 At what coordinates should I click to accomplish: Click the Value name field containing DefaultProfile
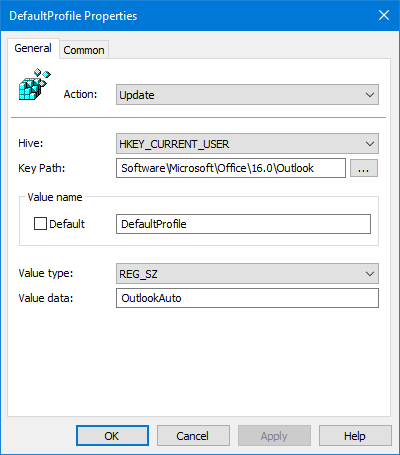(243, 224)
